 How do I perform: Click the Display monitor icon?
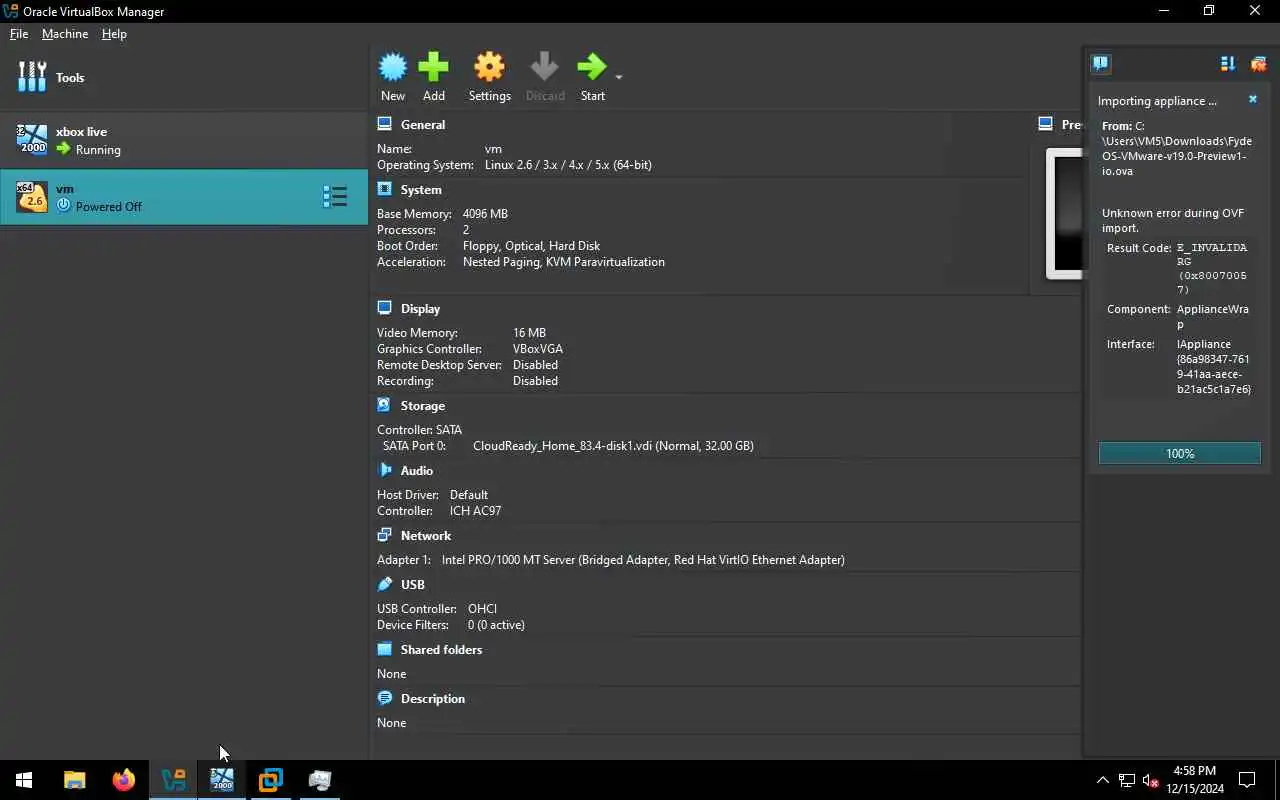(x=385, y=308)
